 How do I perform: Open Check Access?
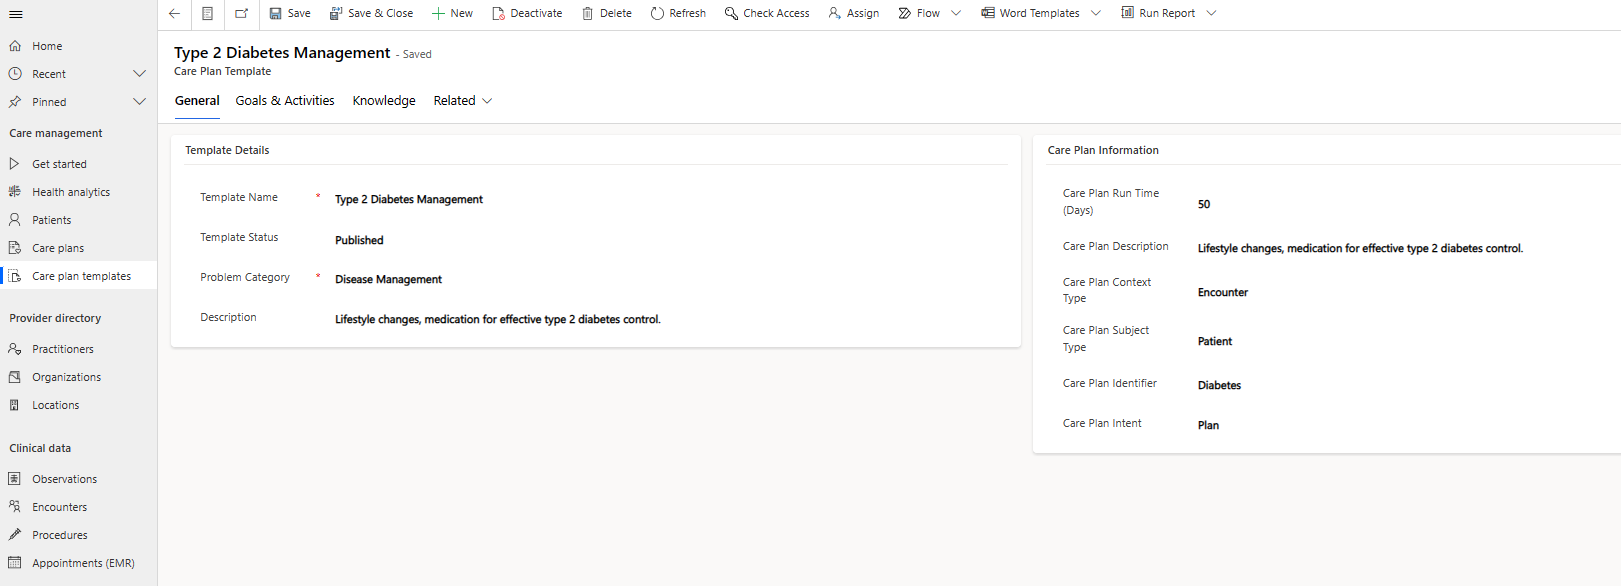[x=767, y=13]
